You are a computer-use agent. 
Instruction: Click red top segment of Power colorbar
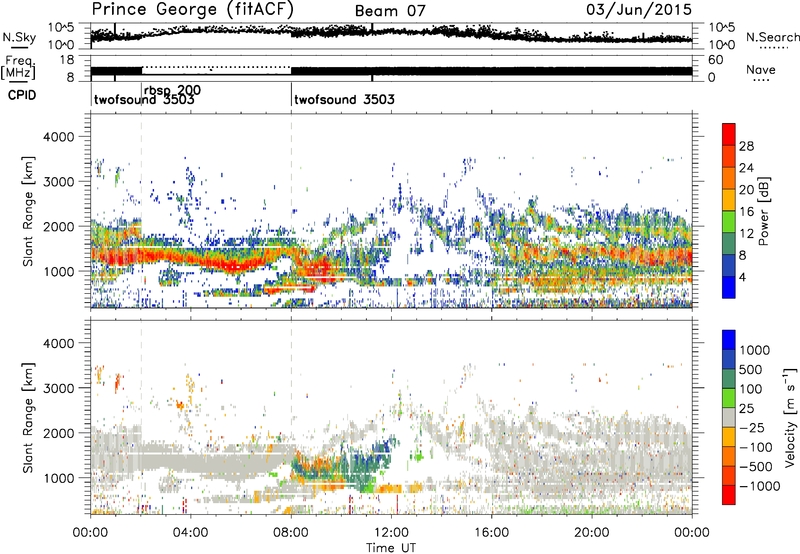coord(729,134)
